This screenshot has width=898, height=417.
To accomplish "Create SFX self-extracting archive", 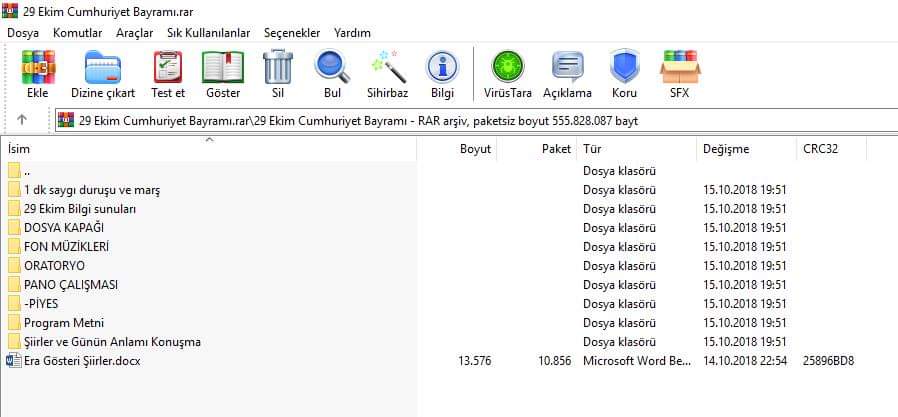I will [x=679, y=74].
